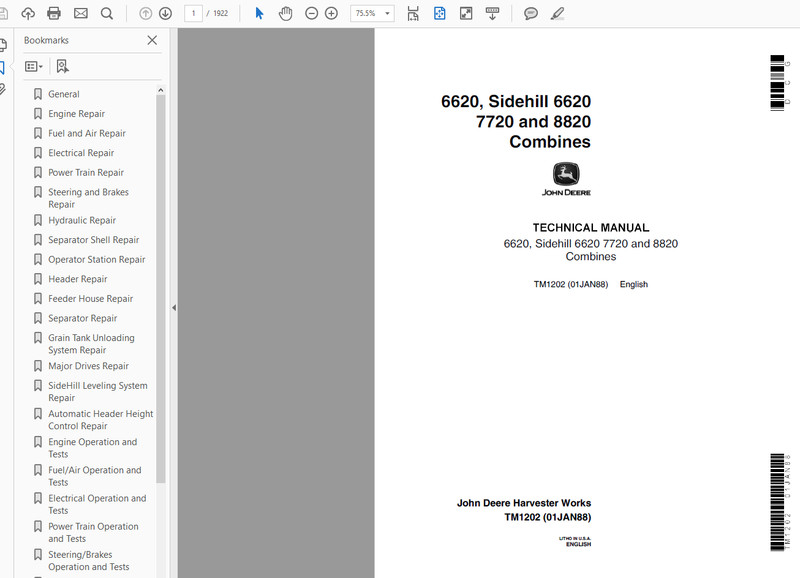Click the read mode download-arrow icon

(x=492, y=13)
